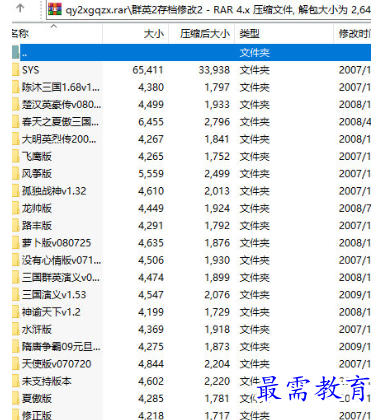Click the size value 4,844
The height and width of the screenshot is (420, 378).
pos(151,364)
